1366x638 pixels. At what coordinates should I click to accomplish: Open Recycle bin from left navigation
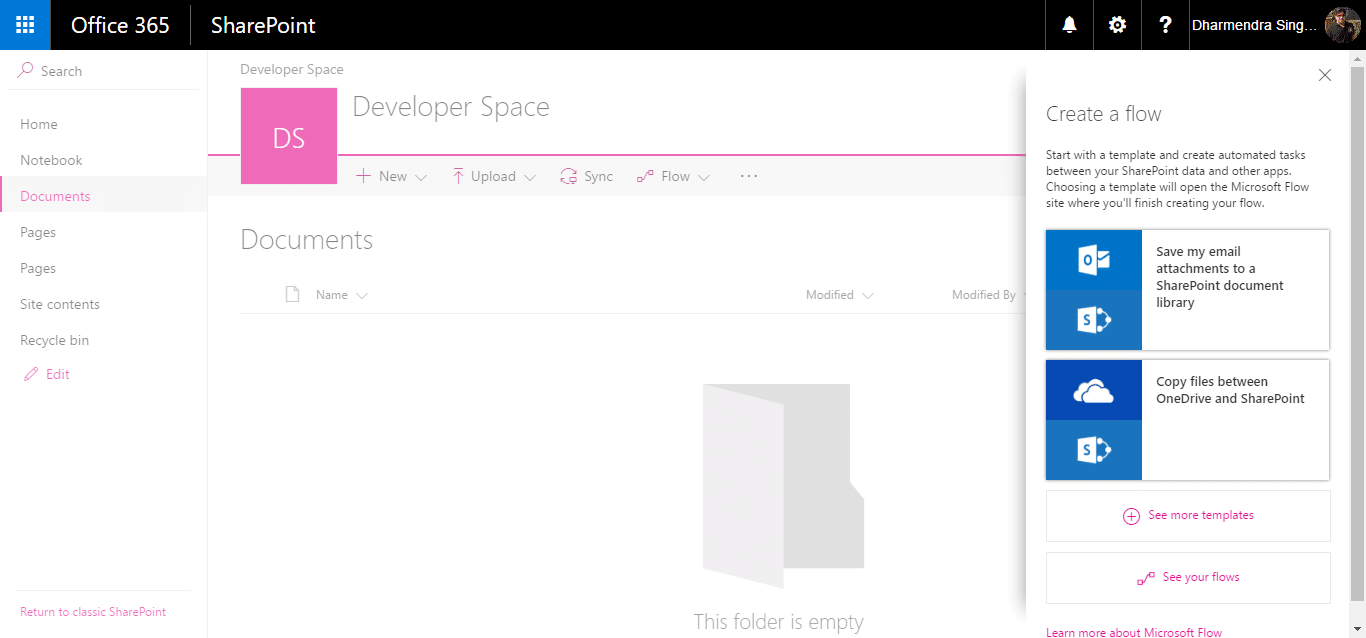(54, 340)
